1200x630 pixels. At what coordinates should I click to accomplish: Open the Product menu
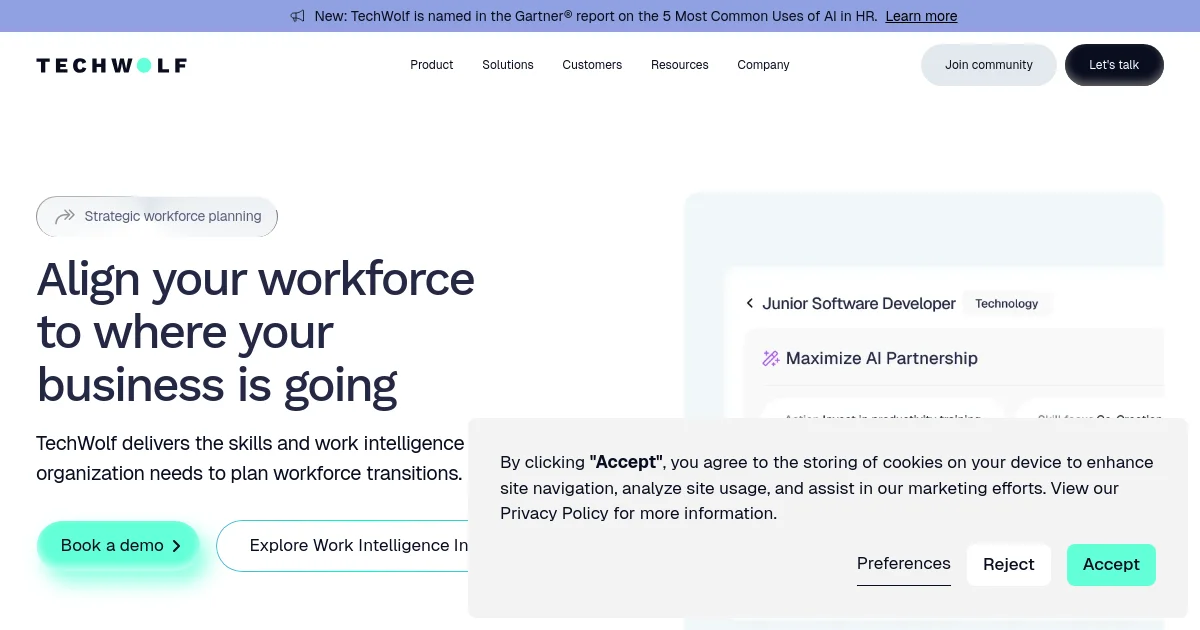pyautogui.click(x=432, y=65)
